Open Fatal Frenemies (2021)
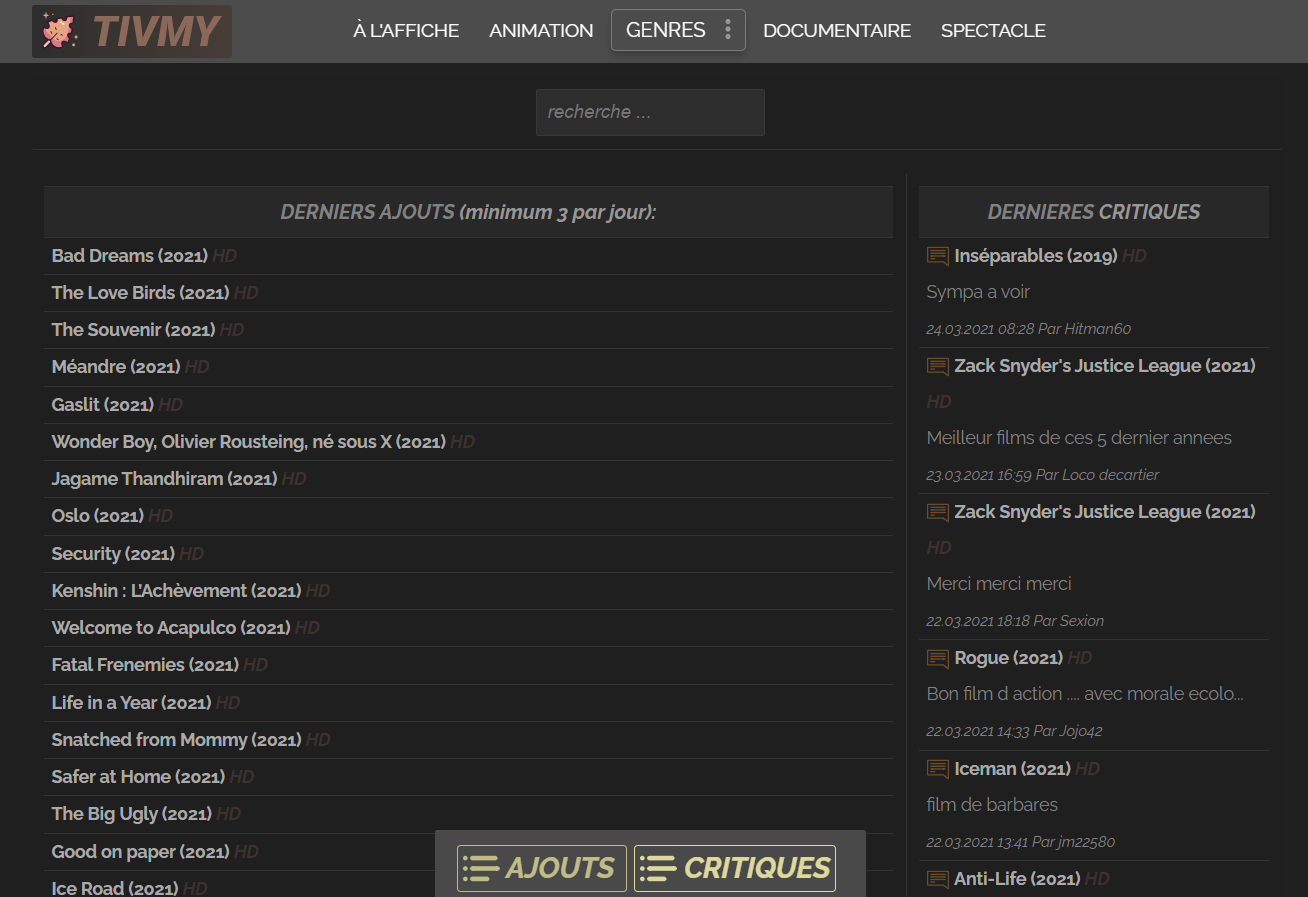 click(145, 665)
